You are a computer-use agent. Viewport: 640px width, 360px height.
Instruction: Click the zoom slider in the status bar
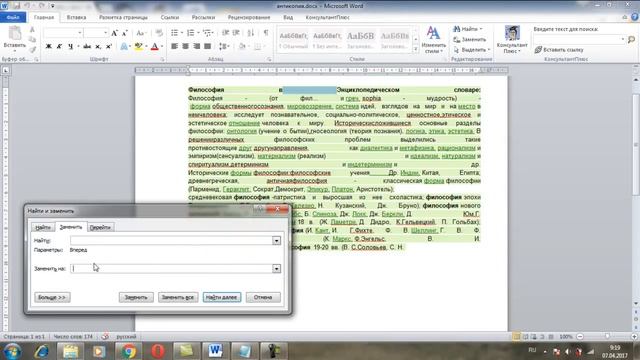click(607, 337)
